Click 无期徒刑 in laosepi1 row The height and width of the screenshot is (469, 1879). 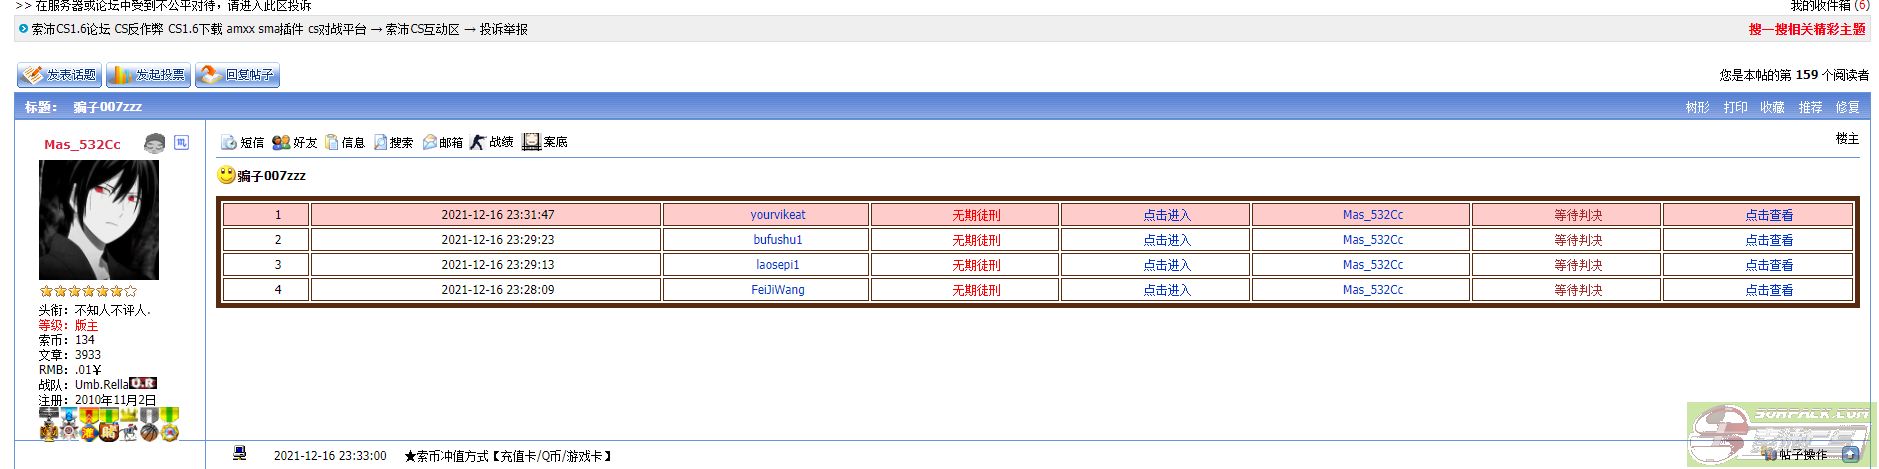[976, 264]
